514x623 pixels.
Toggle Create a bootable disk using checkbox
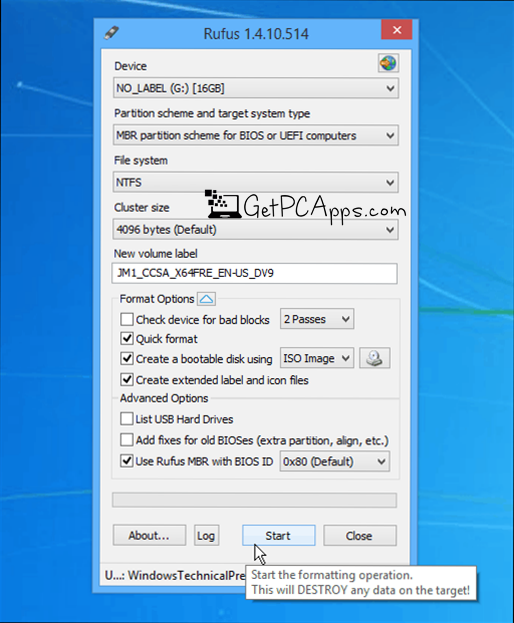tap(127, 358)
